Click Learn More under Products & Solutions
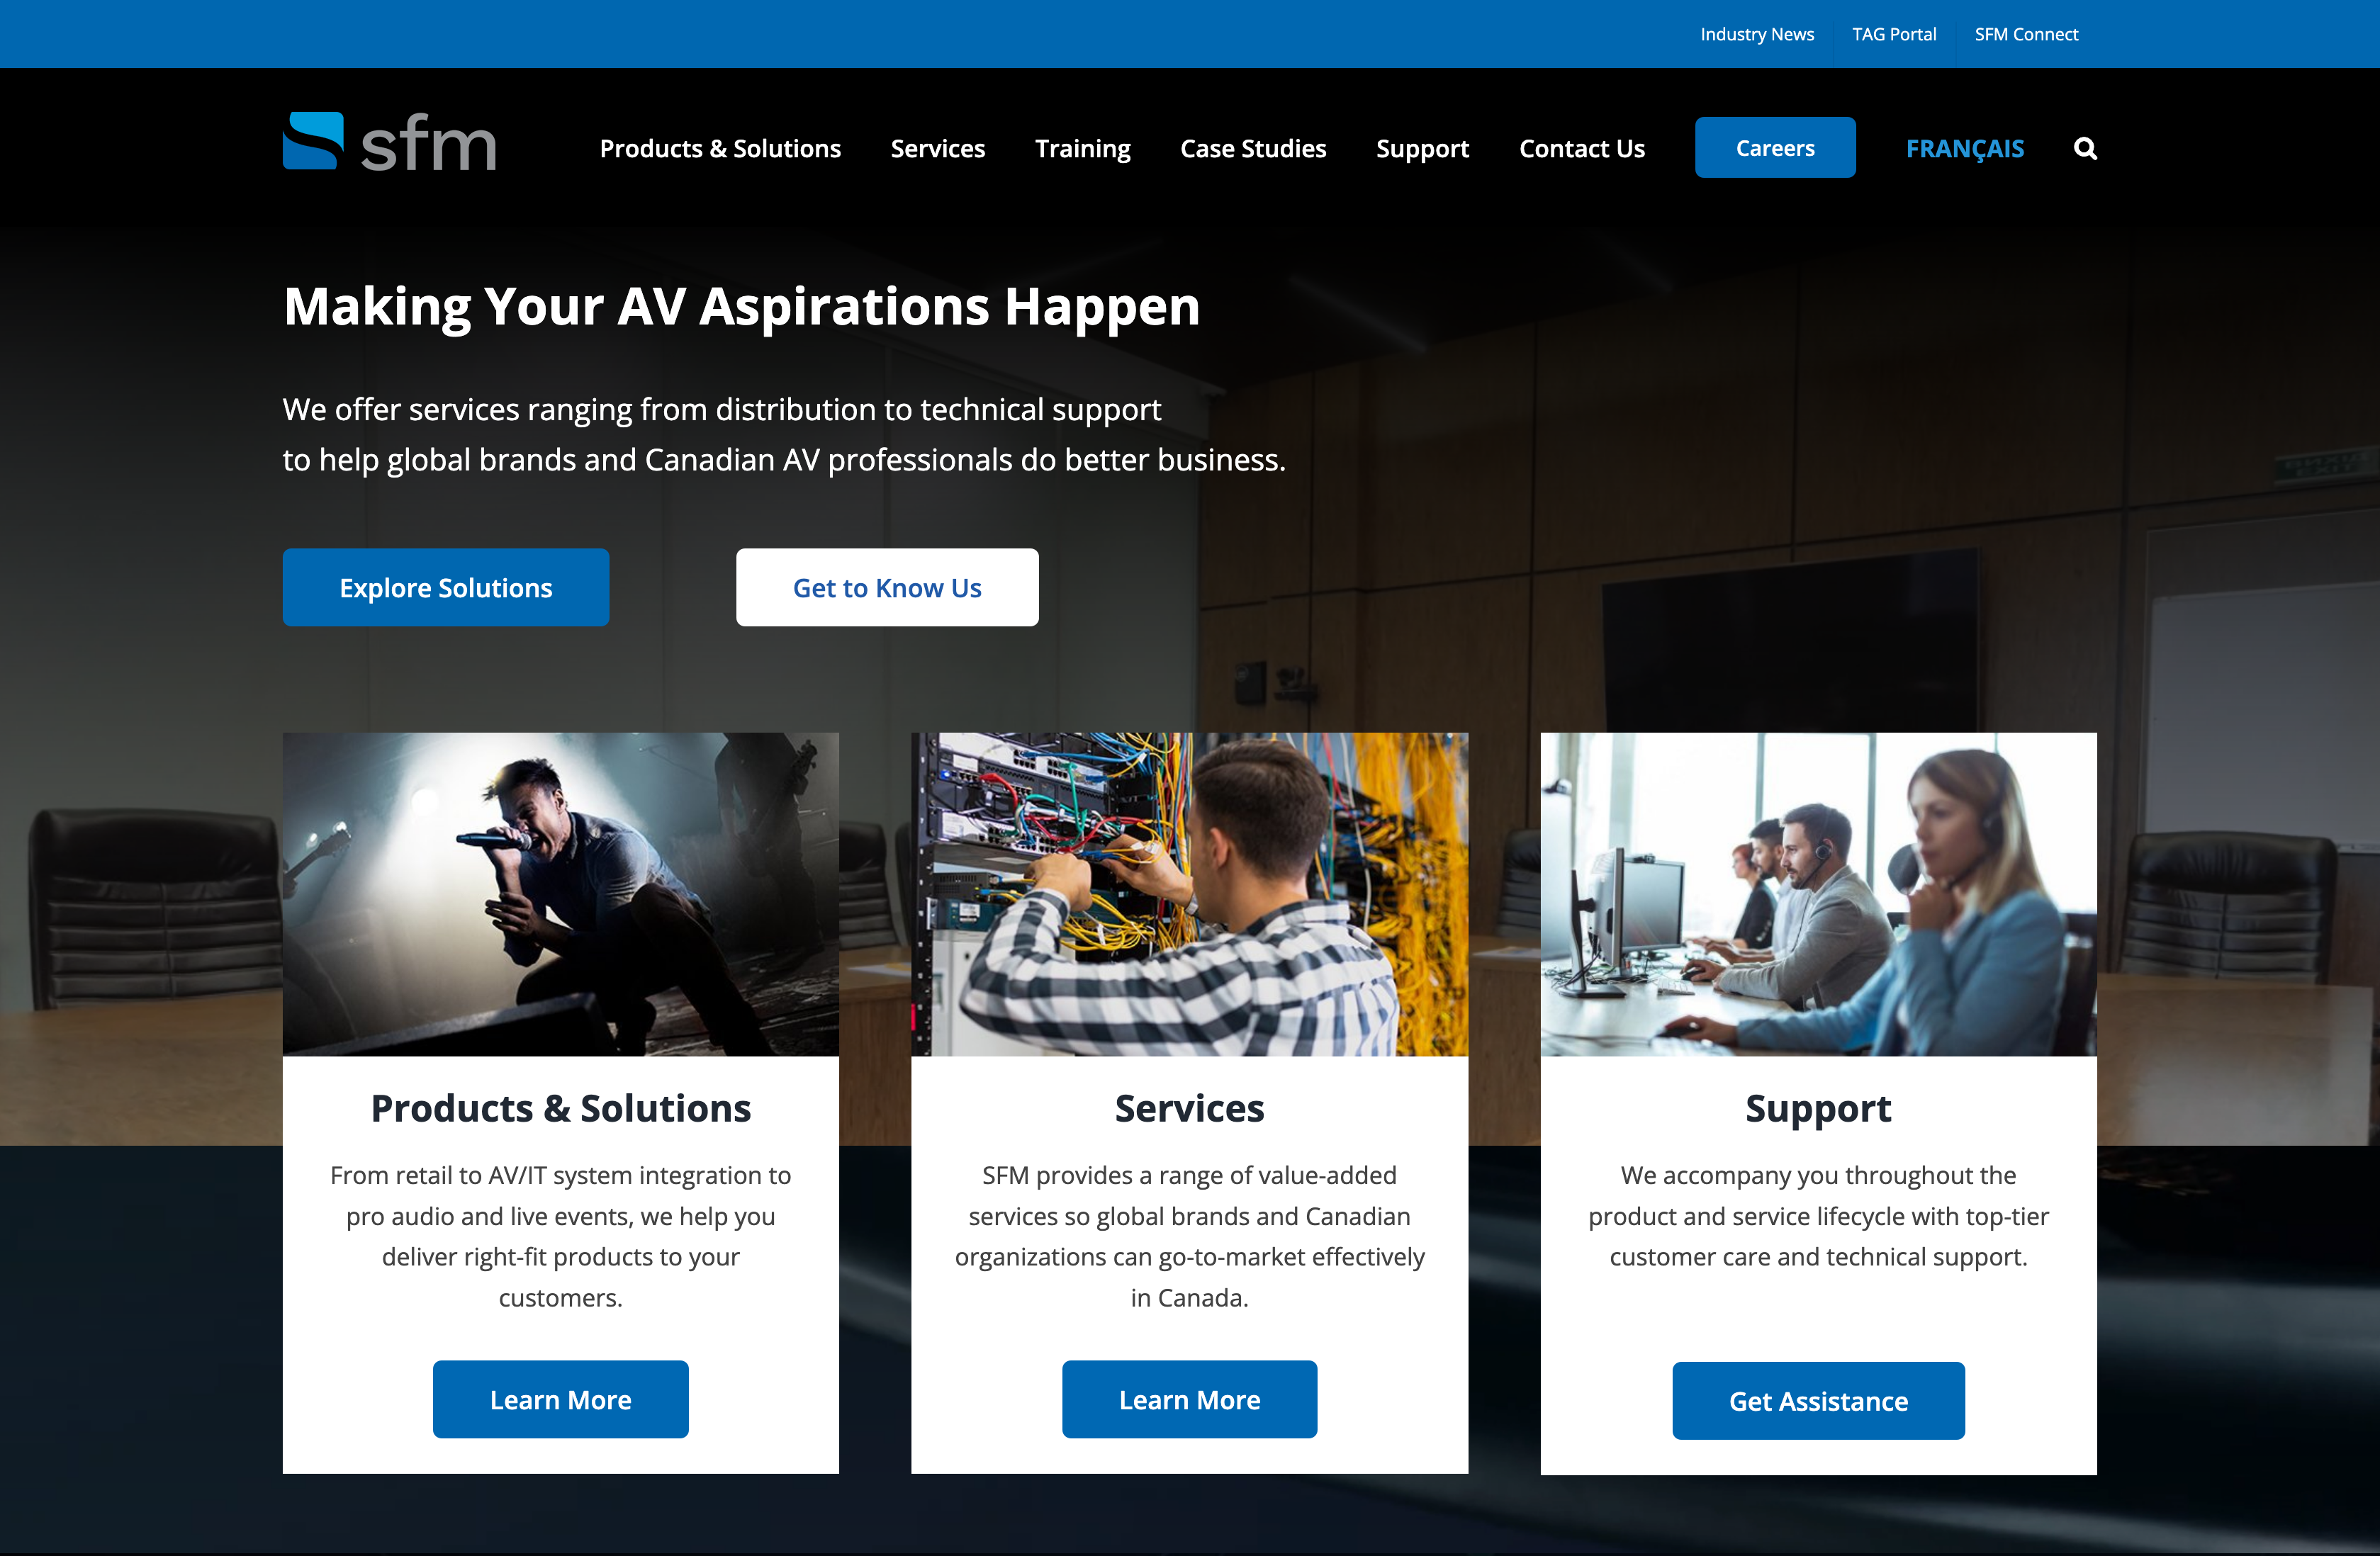The width and height of the screenshot is (2380, 1556). click(x=561, y=1399)
